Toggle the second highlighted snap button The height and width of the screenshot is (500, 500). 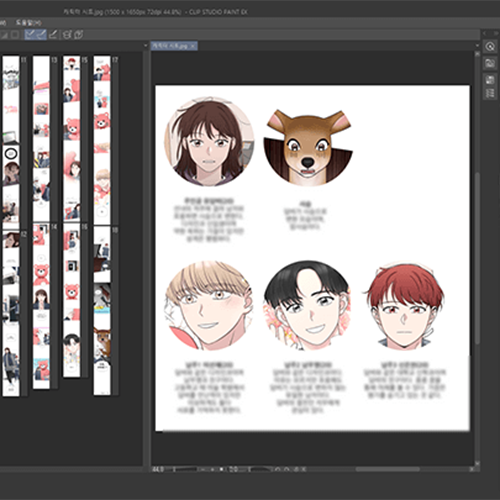point(41,34)
